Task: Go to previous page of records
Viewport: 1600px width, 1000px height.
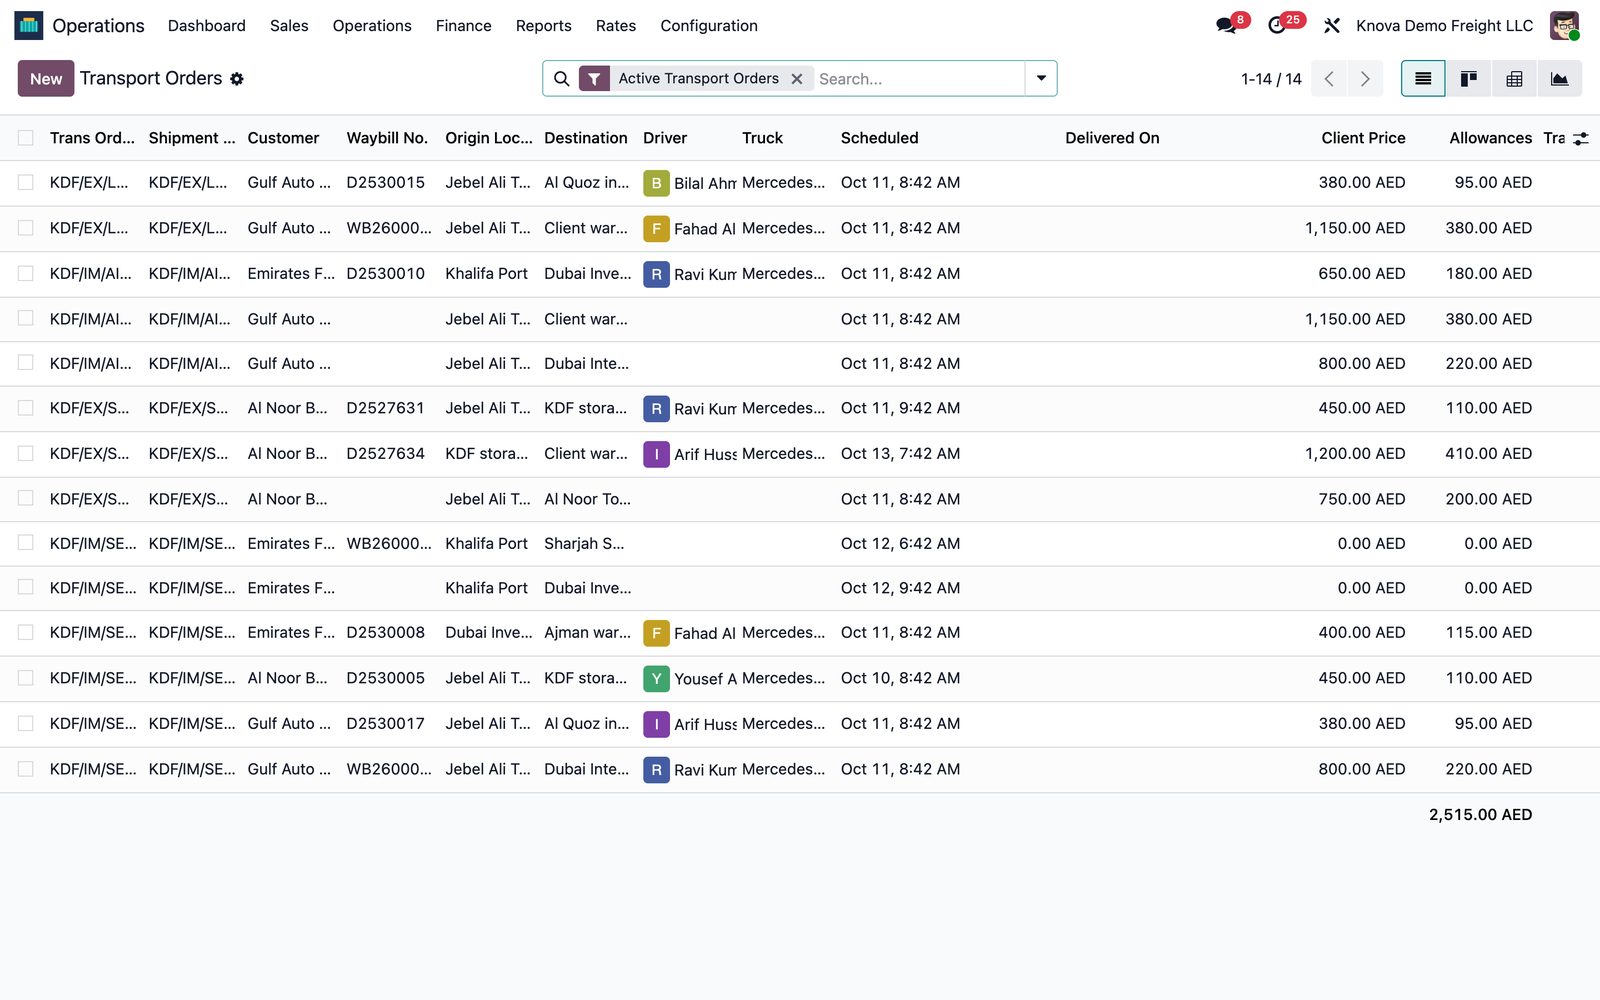Action: (1329, 79)
